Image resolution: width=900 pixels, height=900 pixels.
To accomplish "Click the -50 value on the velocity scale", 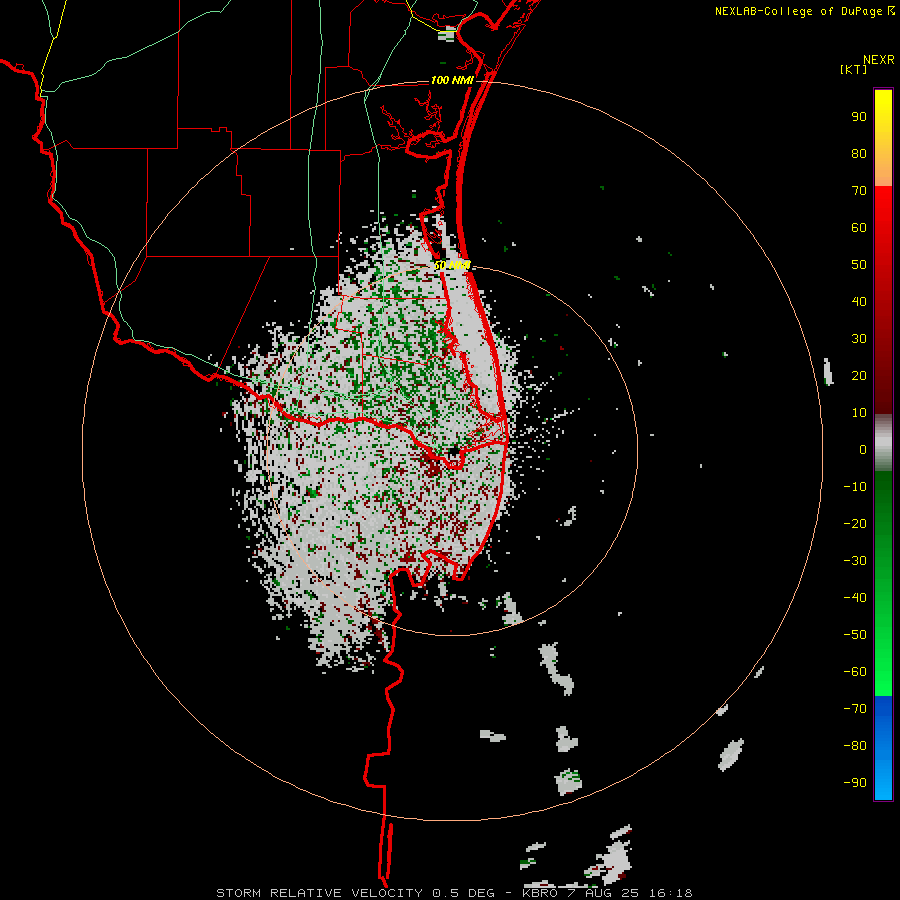I will pos(855,635).
